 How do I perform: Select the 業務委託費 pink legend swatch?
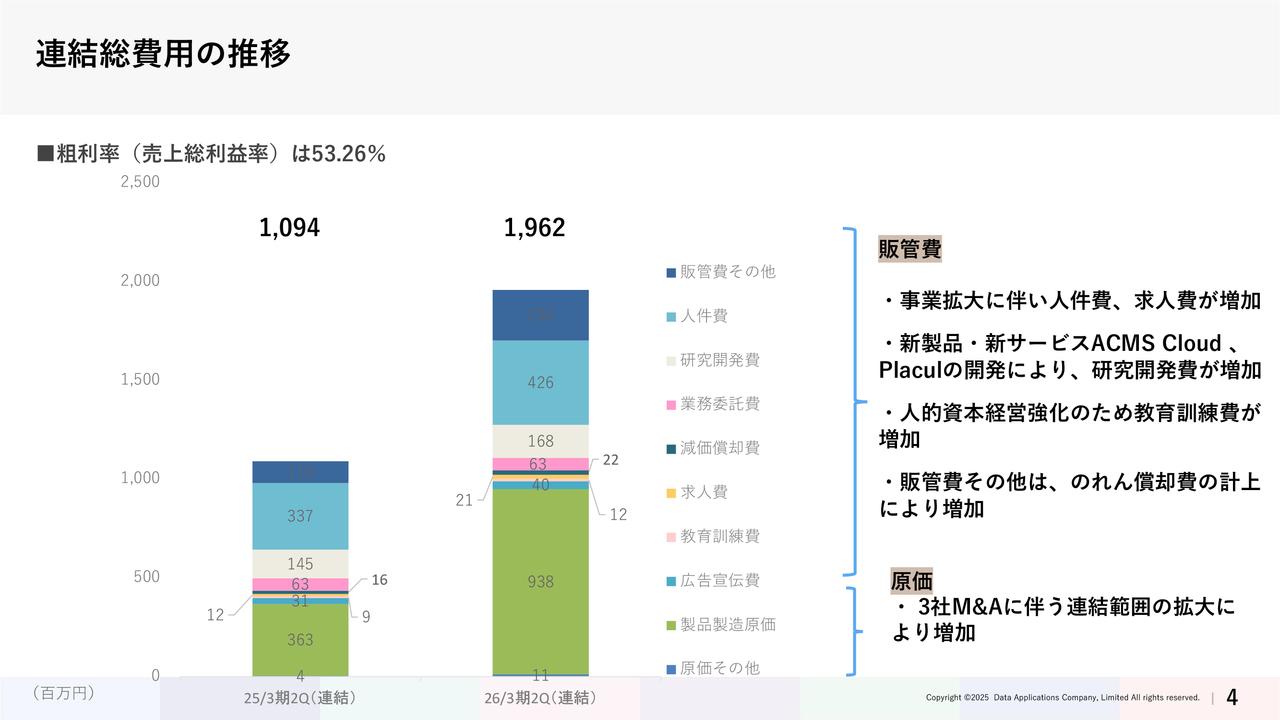tap(671, 405)
